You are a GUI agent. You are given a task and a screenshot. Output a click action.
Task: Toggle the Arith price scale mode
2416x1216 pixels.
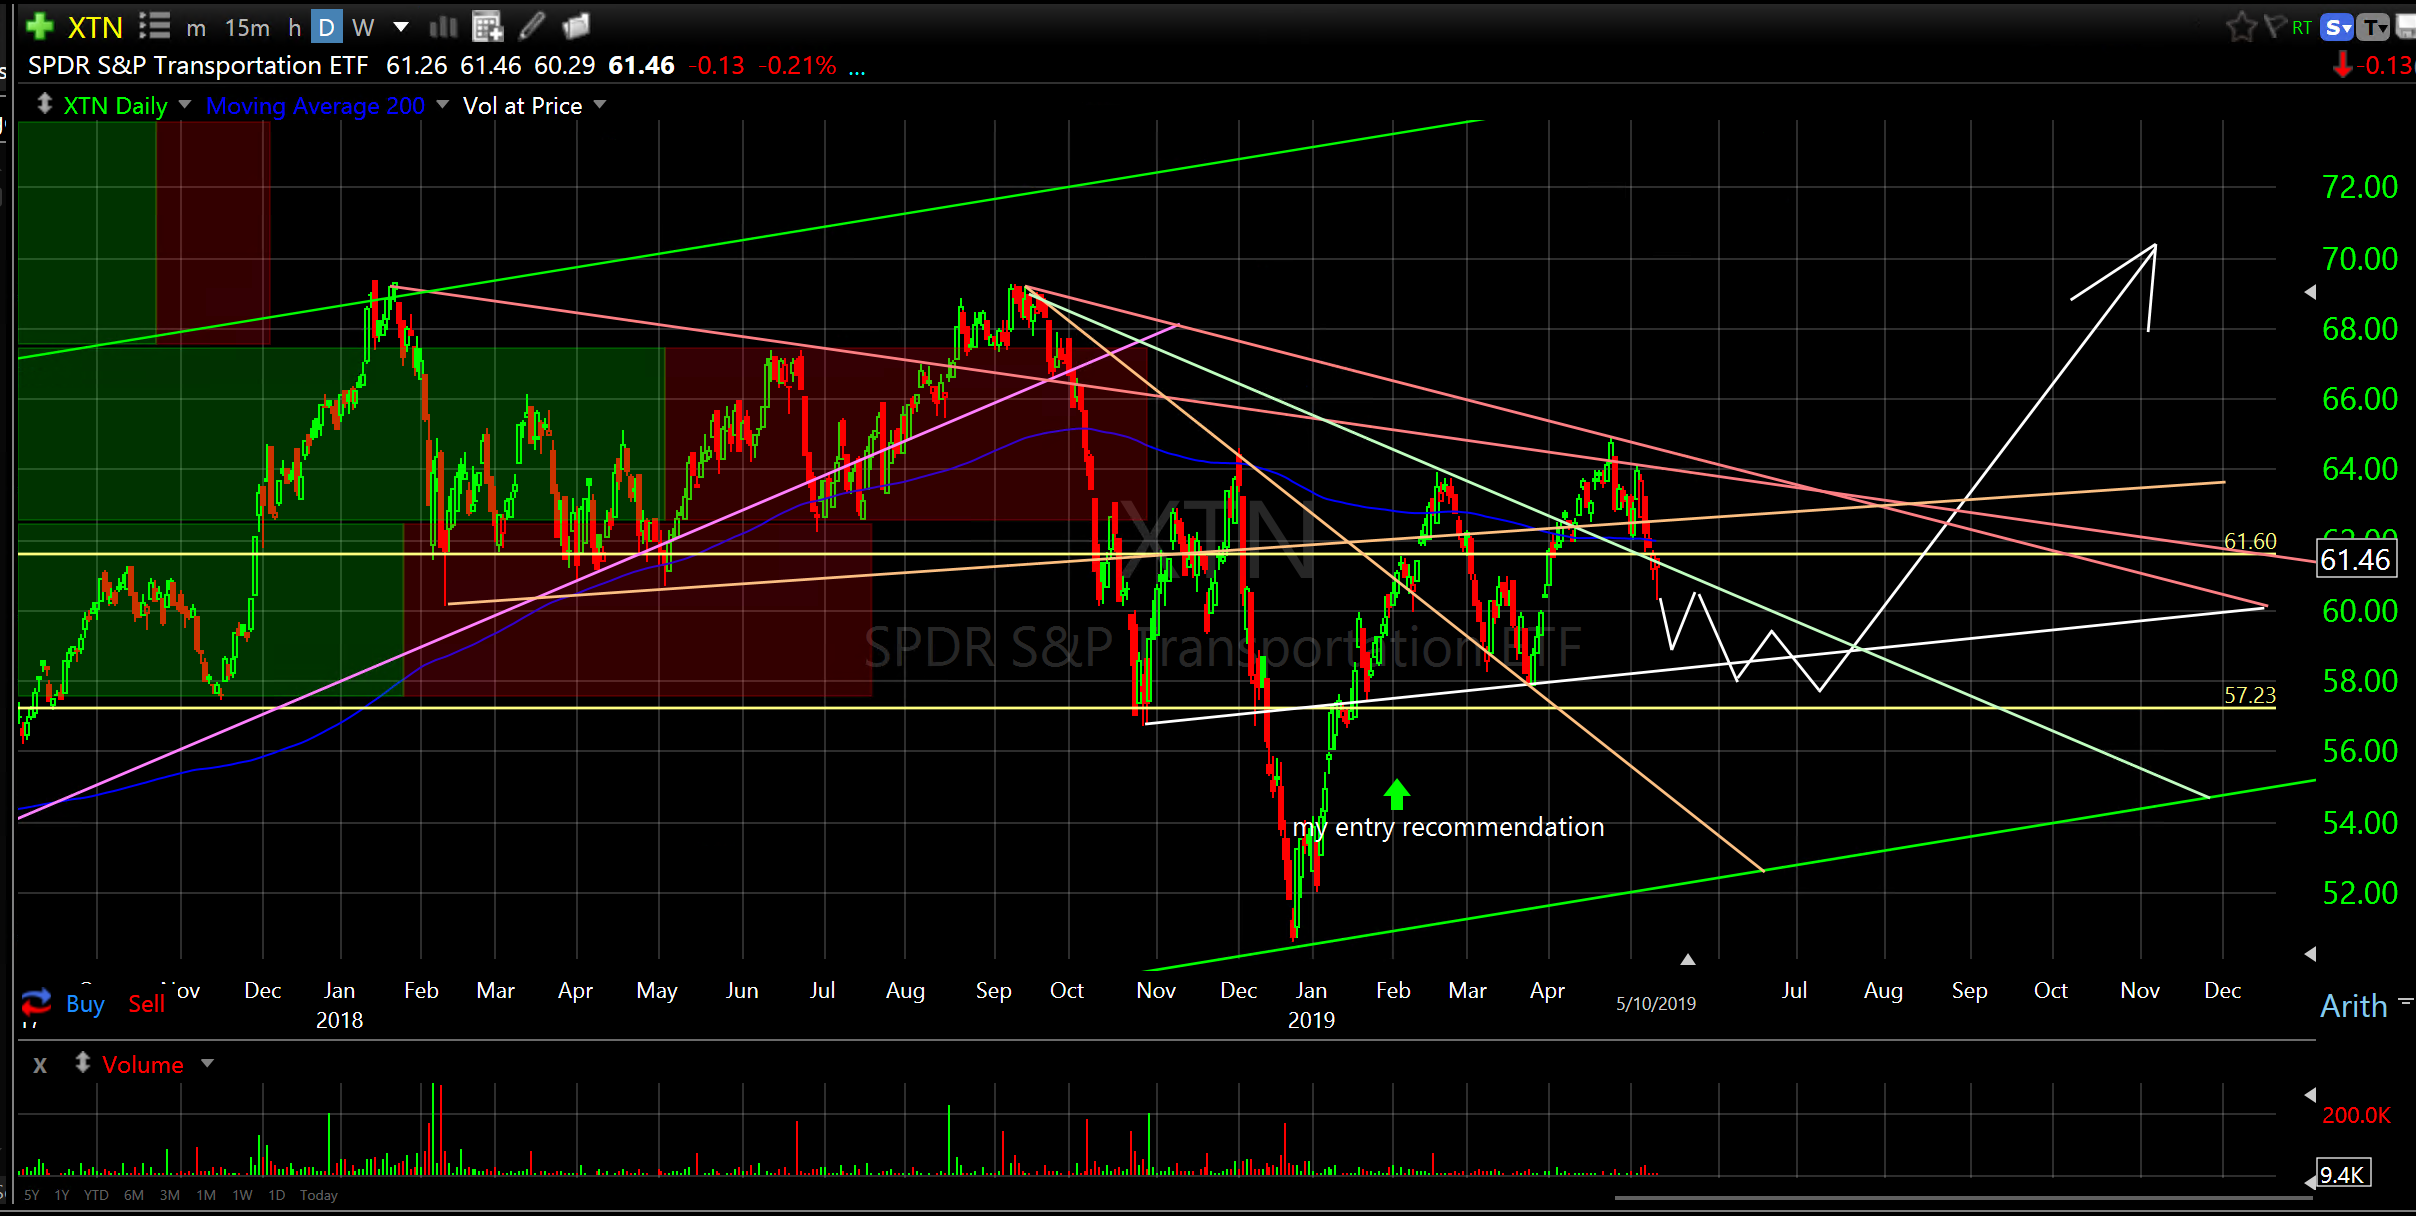click(x=2353, y=1006)
